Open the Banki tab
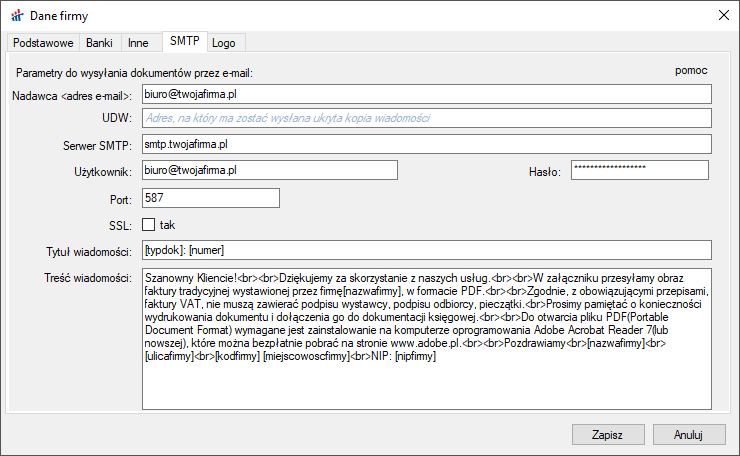Viewport: 740px width, 456px height. (x=99, y=43)
